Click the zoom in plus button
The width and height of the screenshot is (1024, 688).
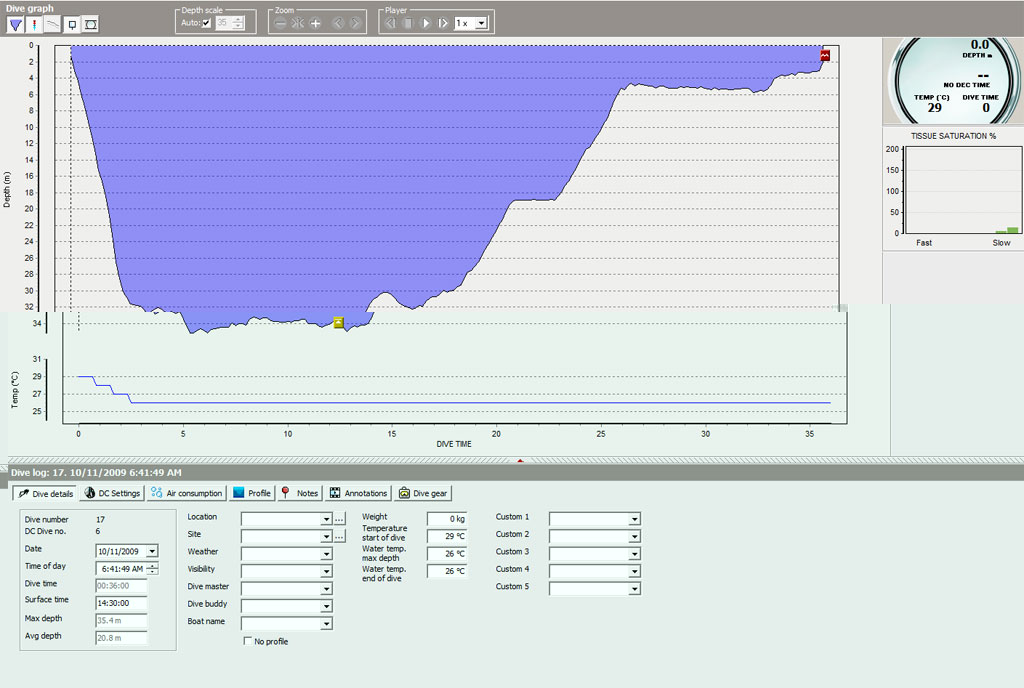316,23
